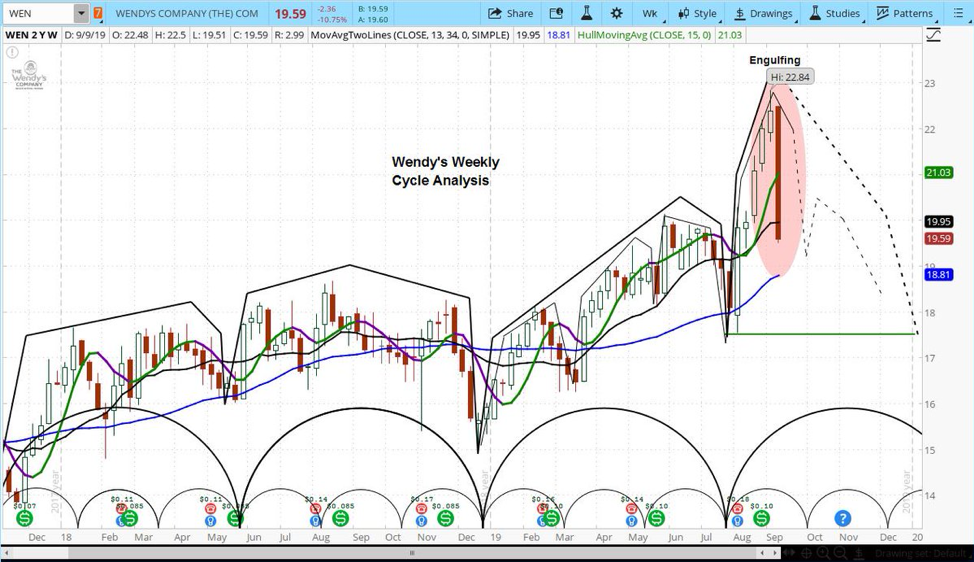Open the Drawings menu
The height and width of the screenshot is (562, 974).
tap(765, 13)
